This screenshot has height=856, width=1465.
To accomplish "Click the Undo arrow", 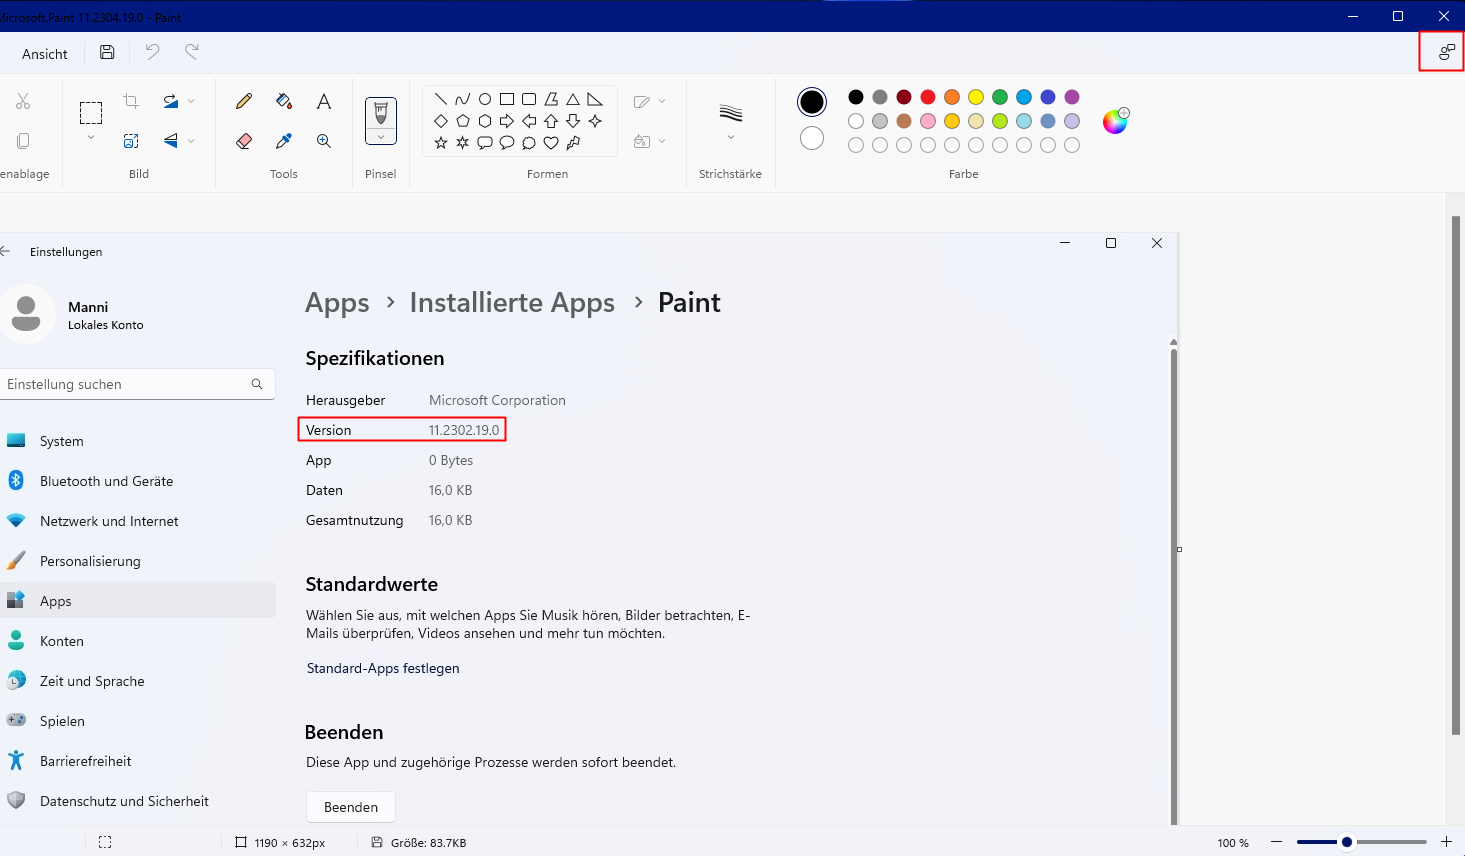I will [x=152, y=52].
